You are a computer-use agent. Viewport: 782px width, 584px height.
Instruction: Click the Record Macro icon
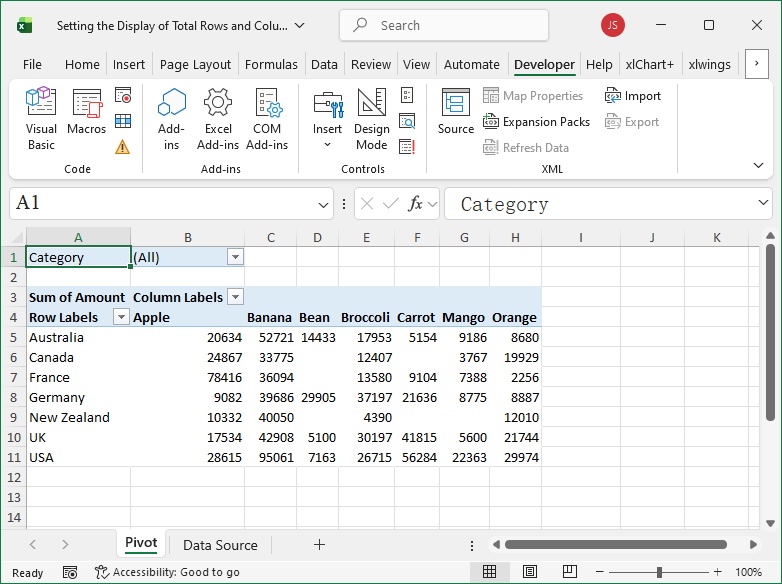click(123, 95)
